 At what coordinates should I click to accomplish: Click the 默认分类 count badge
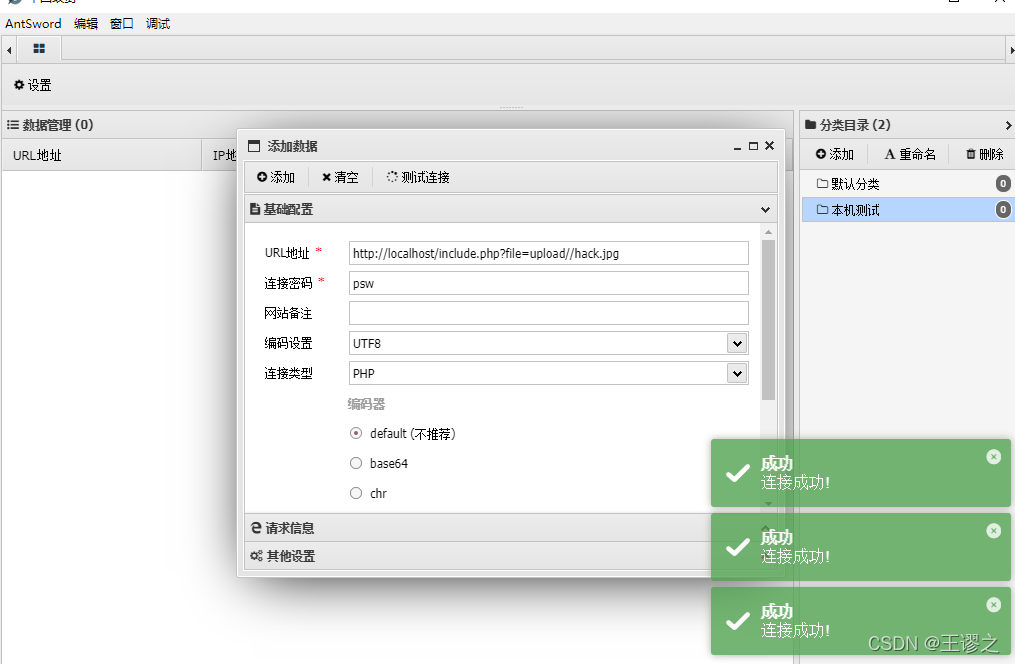click(x=1003, y=184)
